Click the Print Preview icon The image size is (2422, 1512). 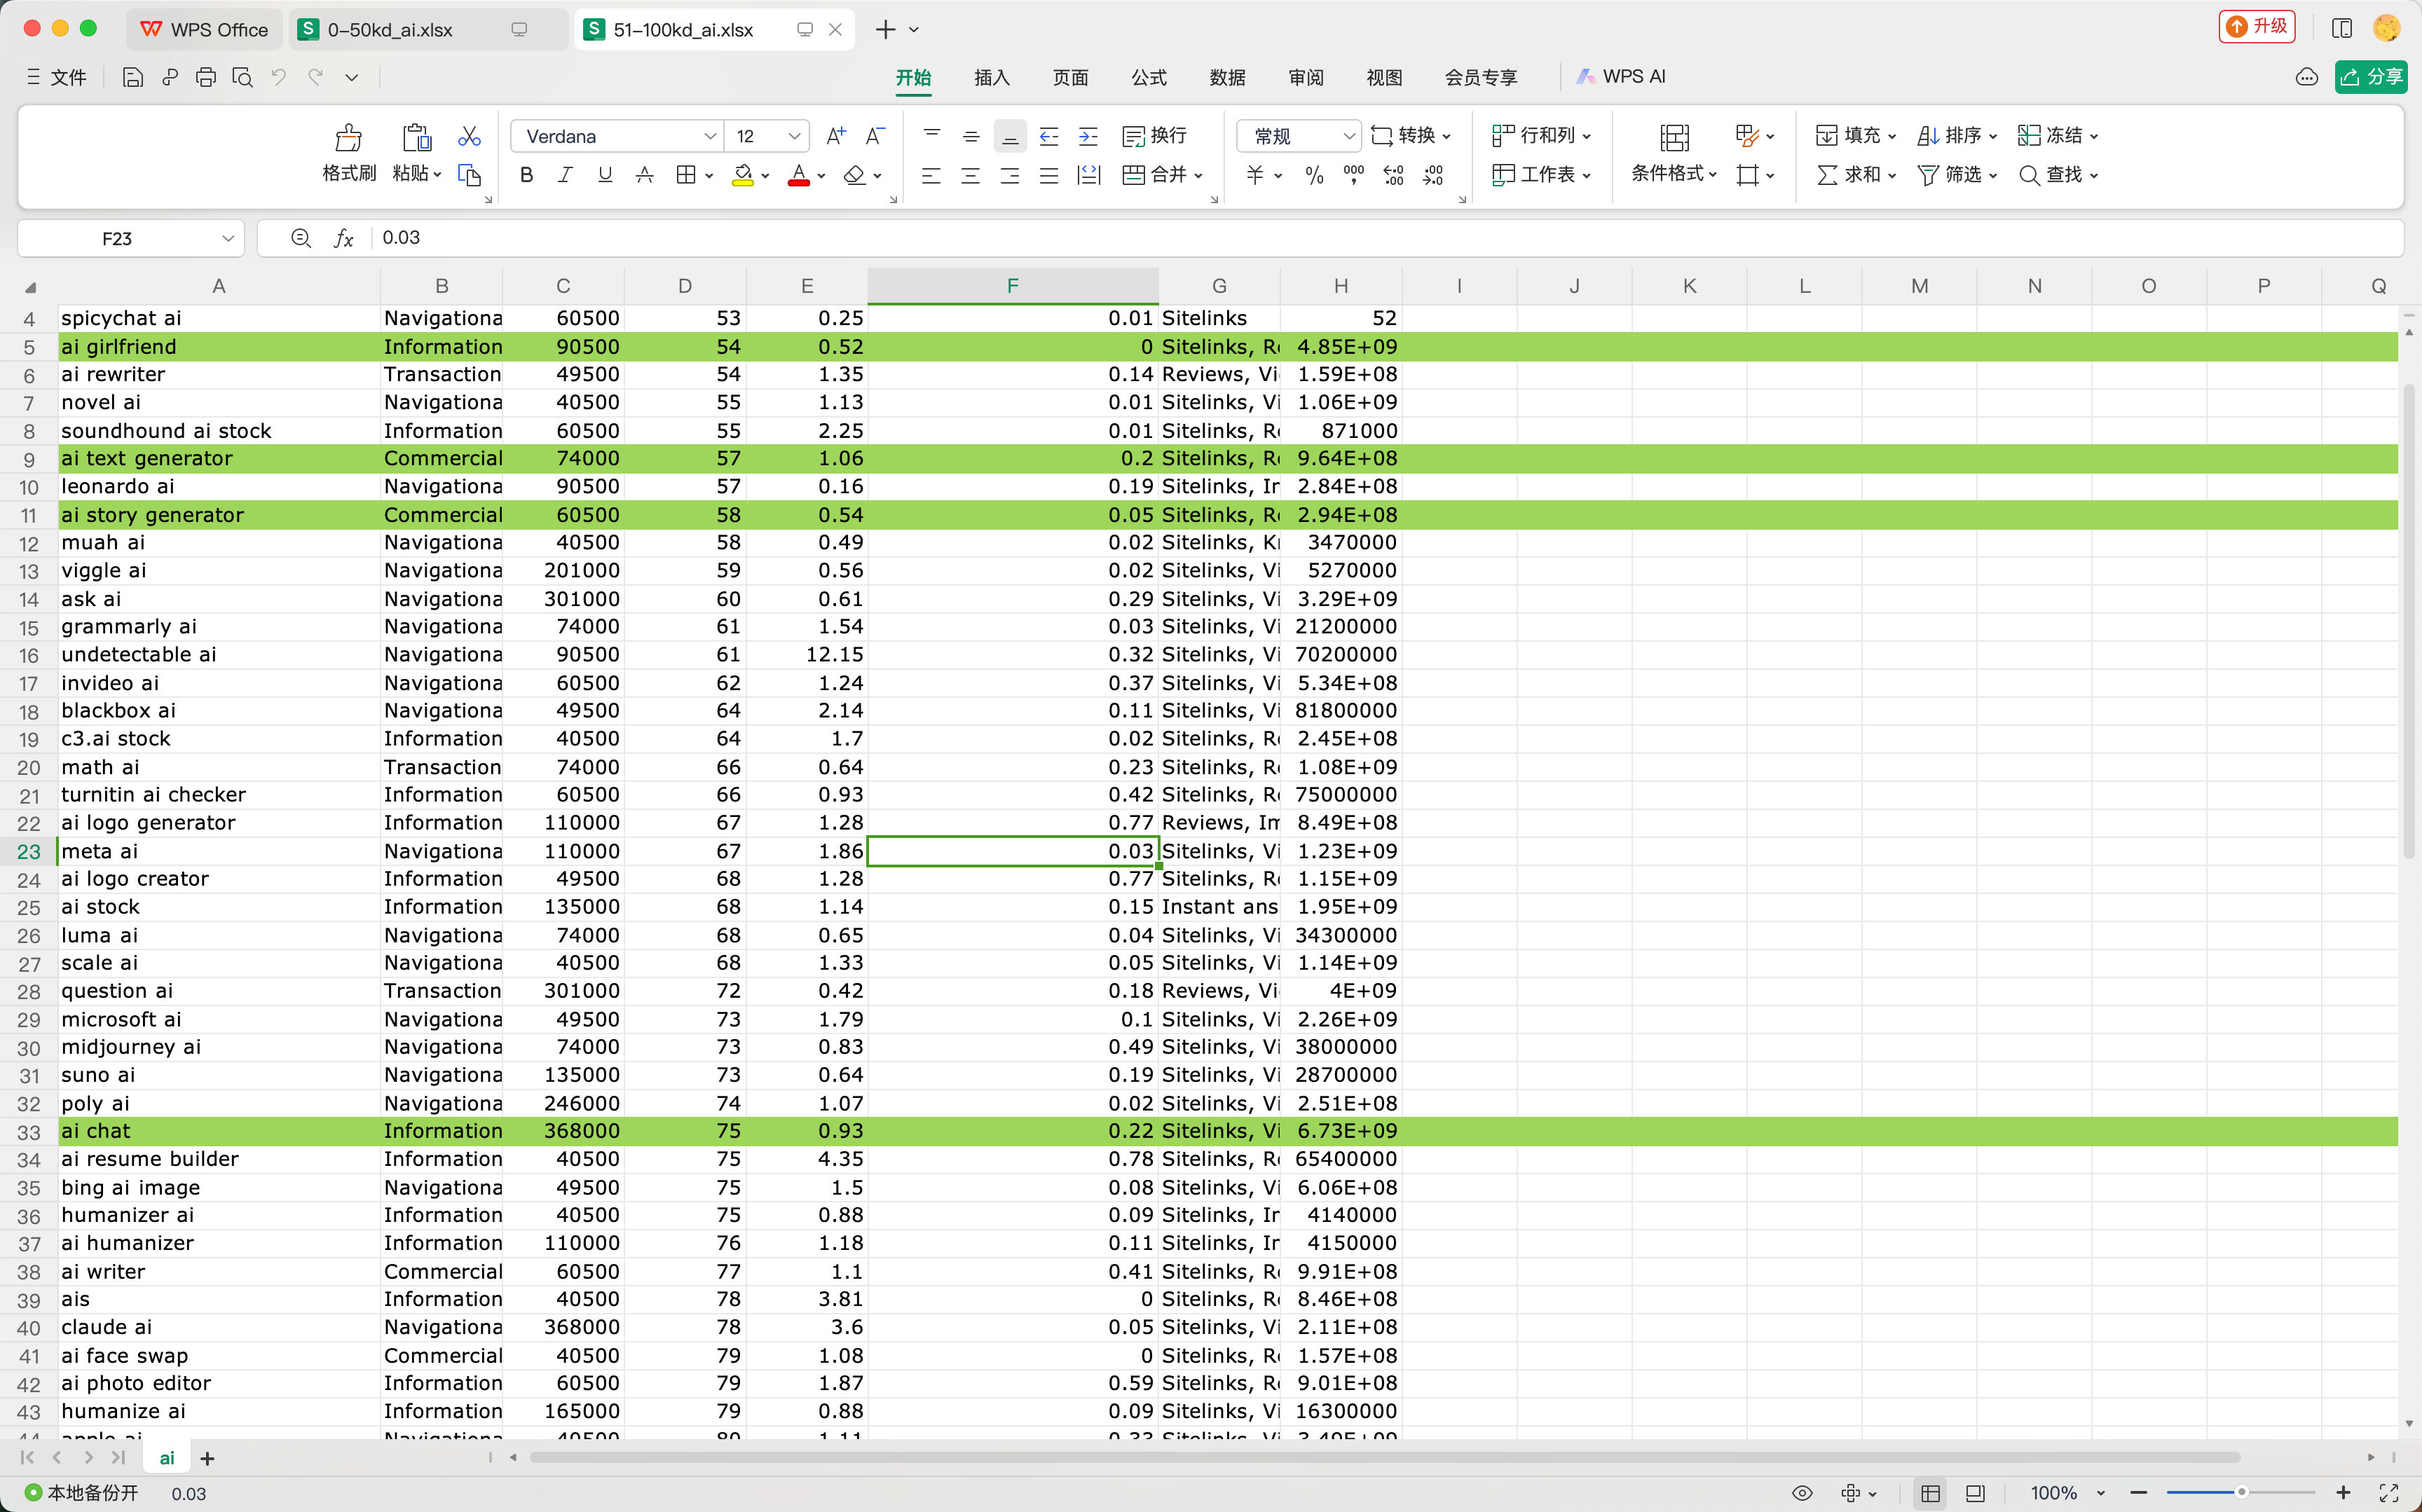point(242,77)
